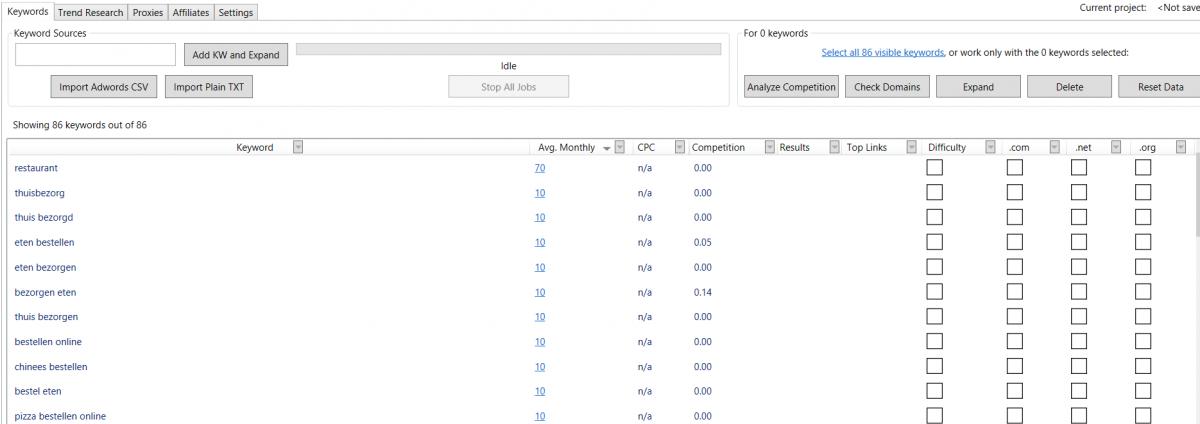1200x424 pixels.
Task: Open the Proxies tab
Action: click(150, 12)
